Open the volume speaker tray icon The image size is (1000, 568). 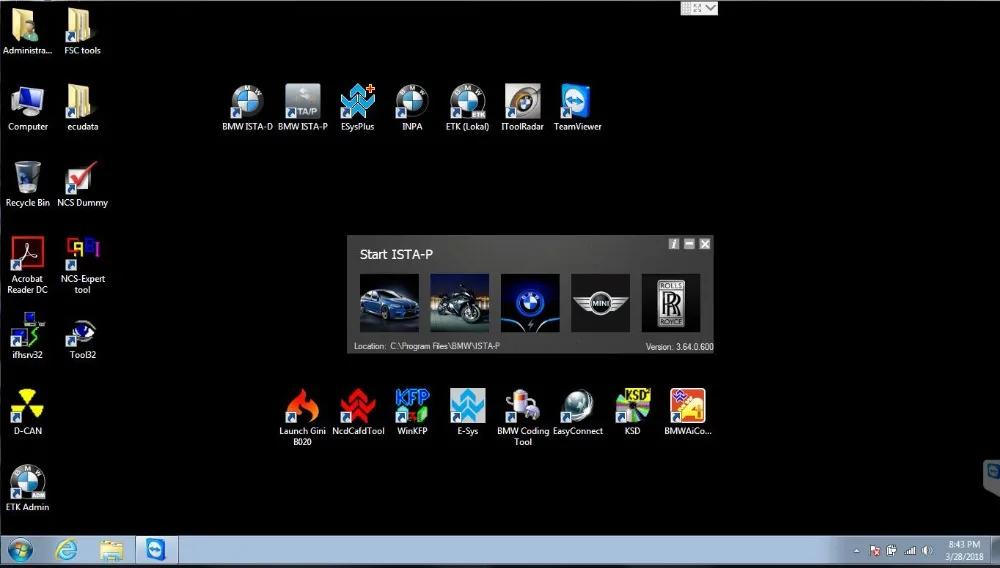pyautogui.click(x=927, y=551)
